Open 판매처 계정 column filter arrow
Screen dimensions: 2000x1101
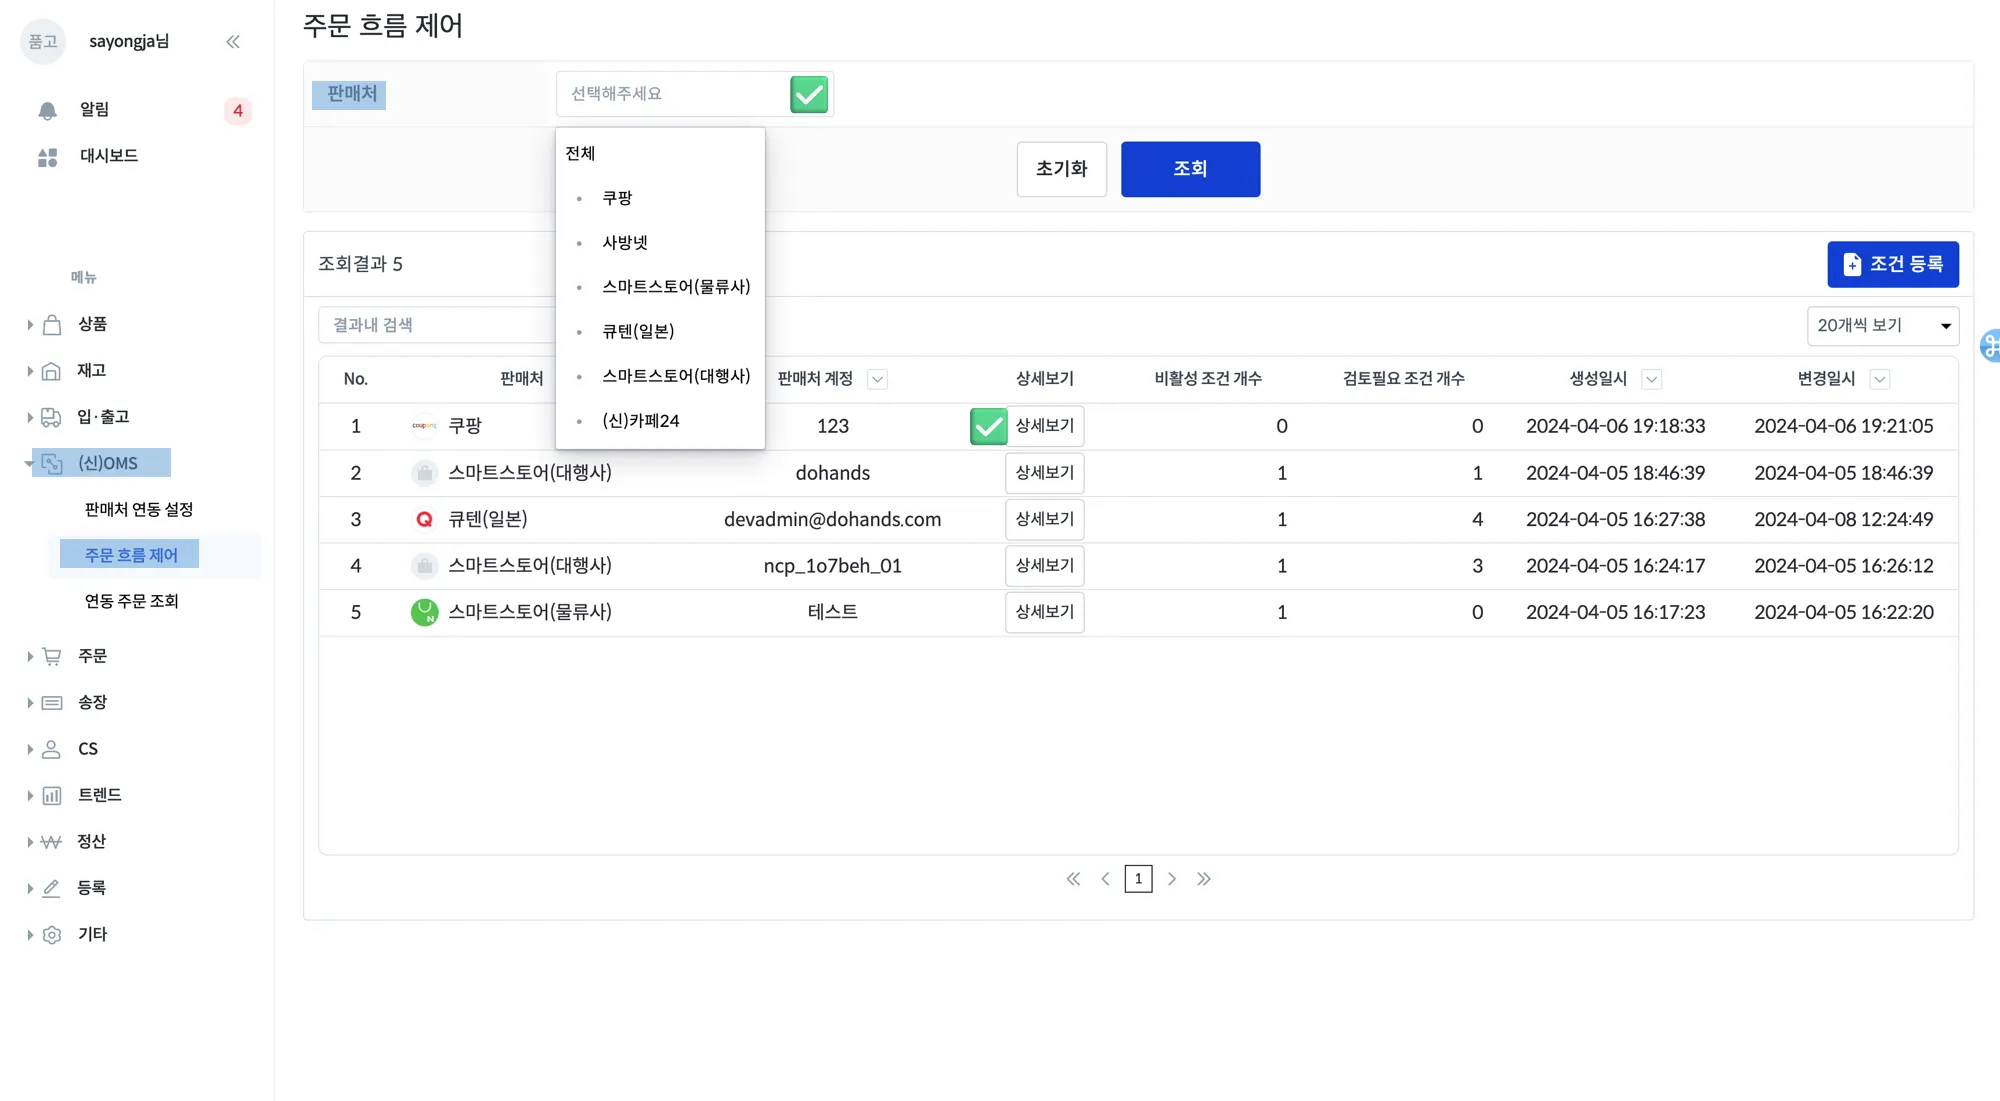point(877,379)
